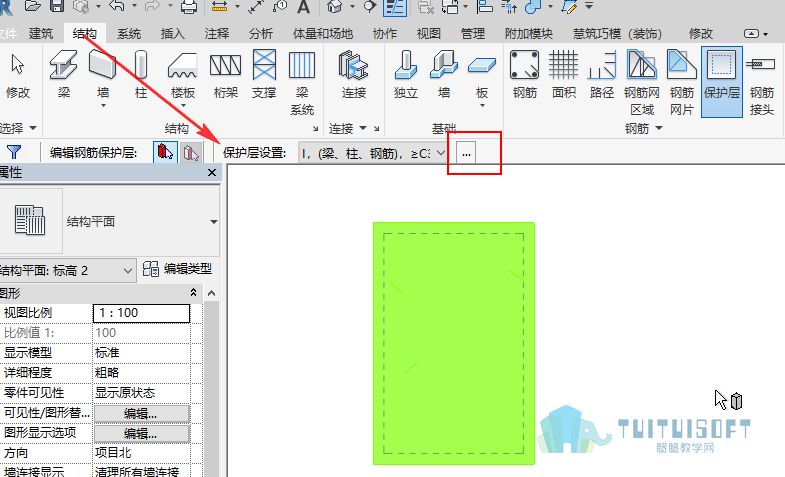Select the Brace (支撑) tool
Viewport: 785px width, 477px height.
click(264, 75)
